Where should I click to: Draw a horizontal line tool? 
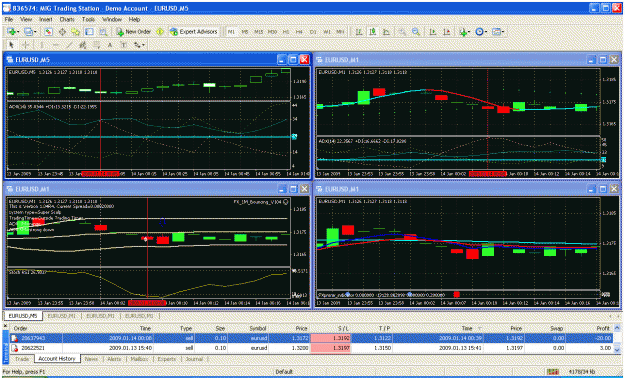56,45
